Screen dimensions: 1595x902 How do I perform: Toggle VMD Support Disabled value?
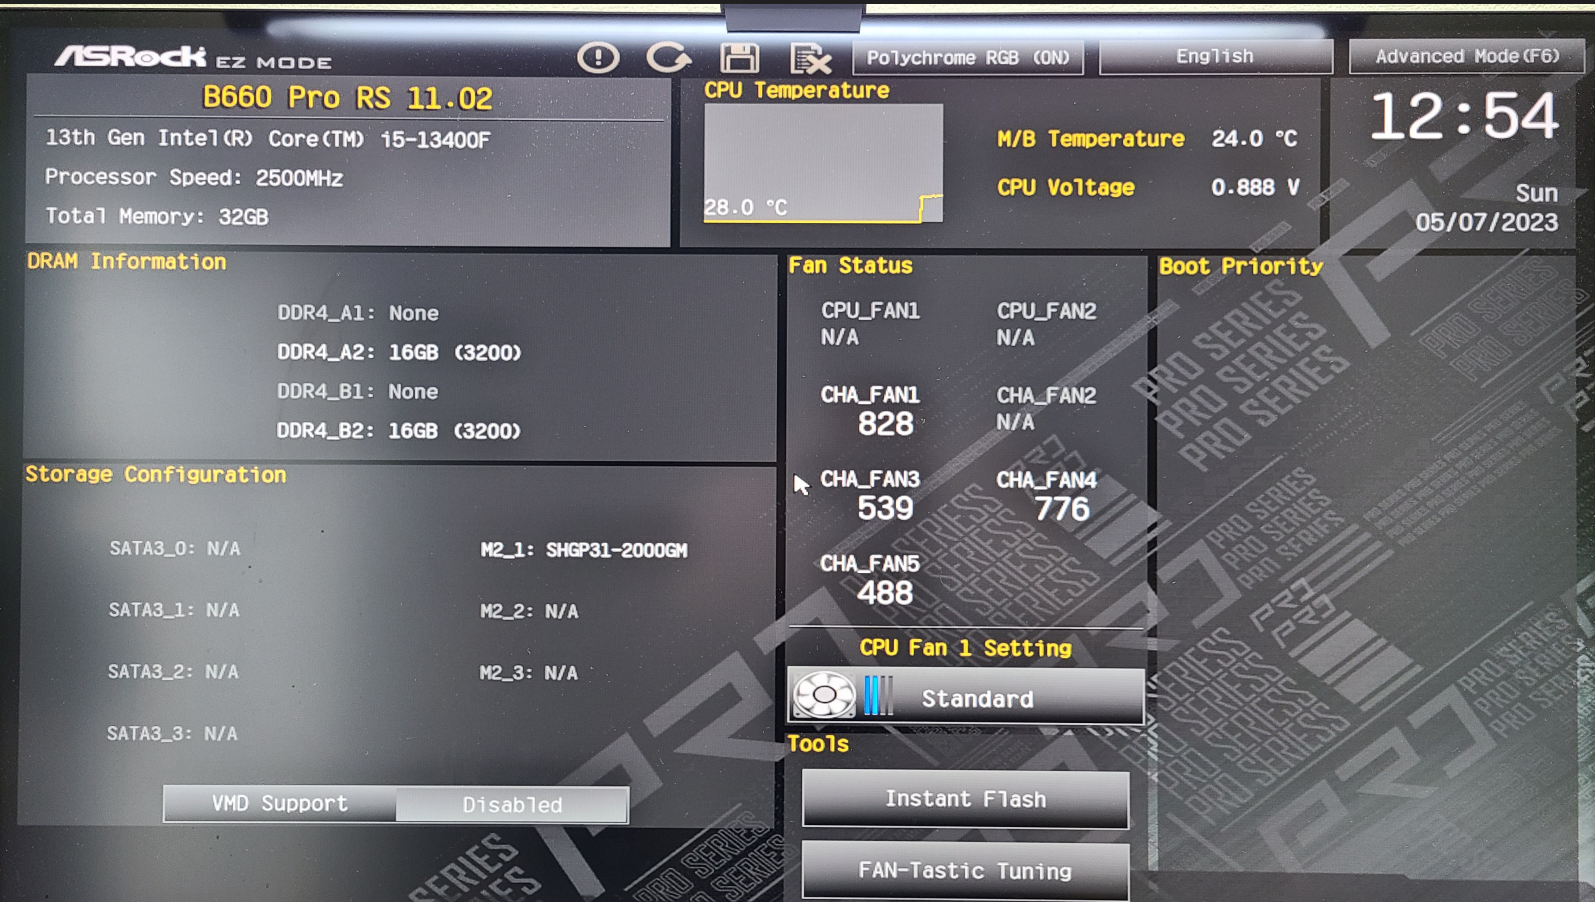tap(512, 805)
